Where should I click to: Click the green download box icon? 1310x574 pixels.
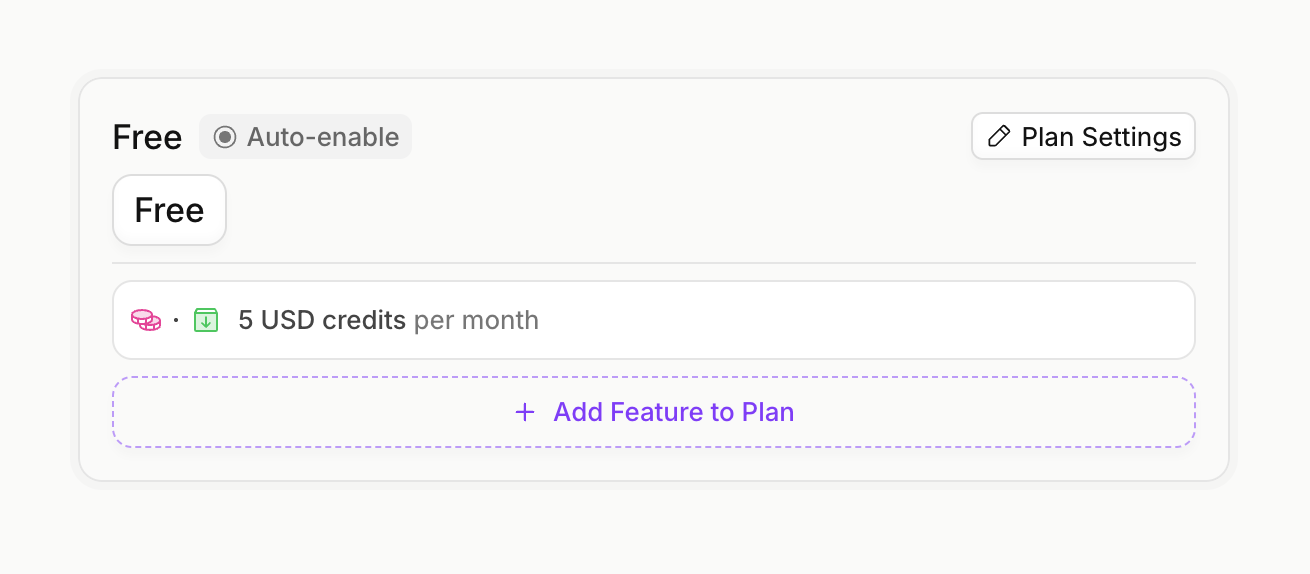tap(205, 320)
